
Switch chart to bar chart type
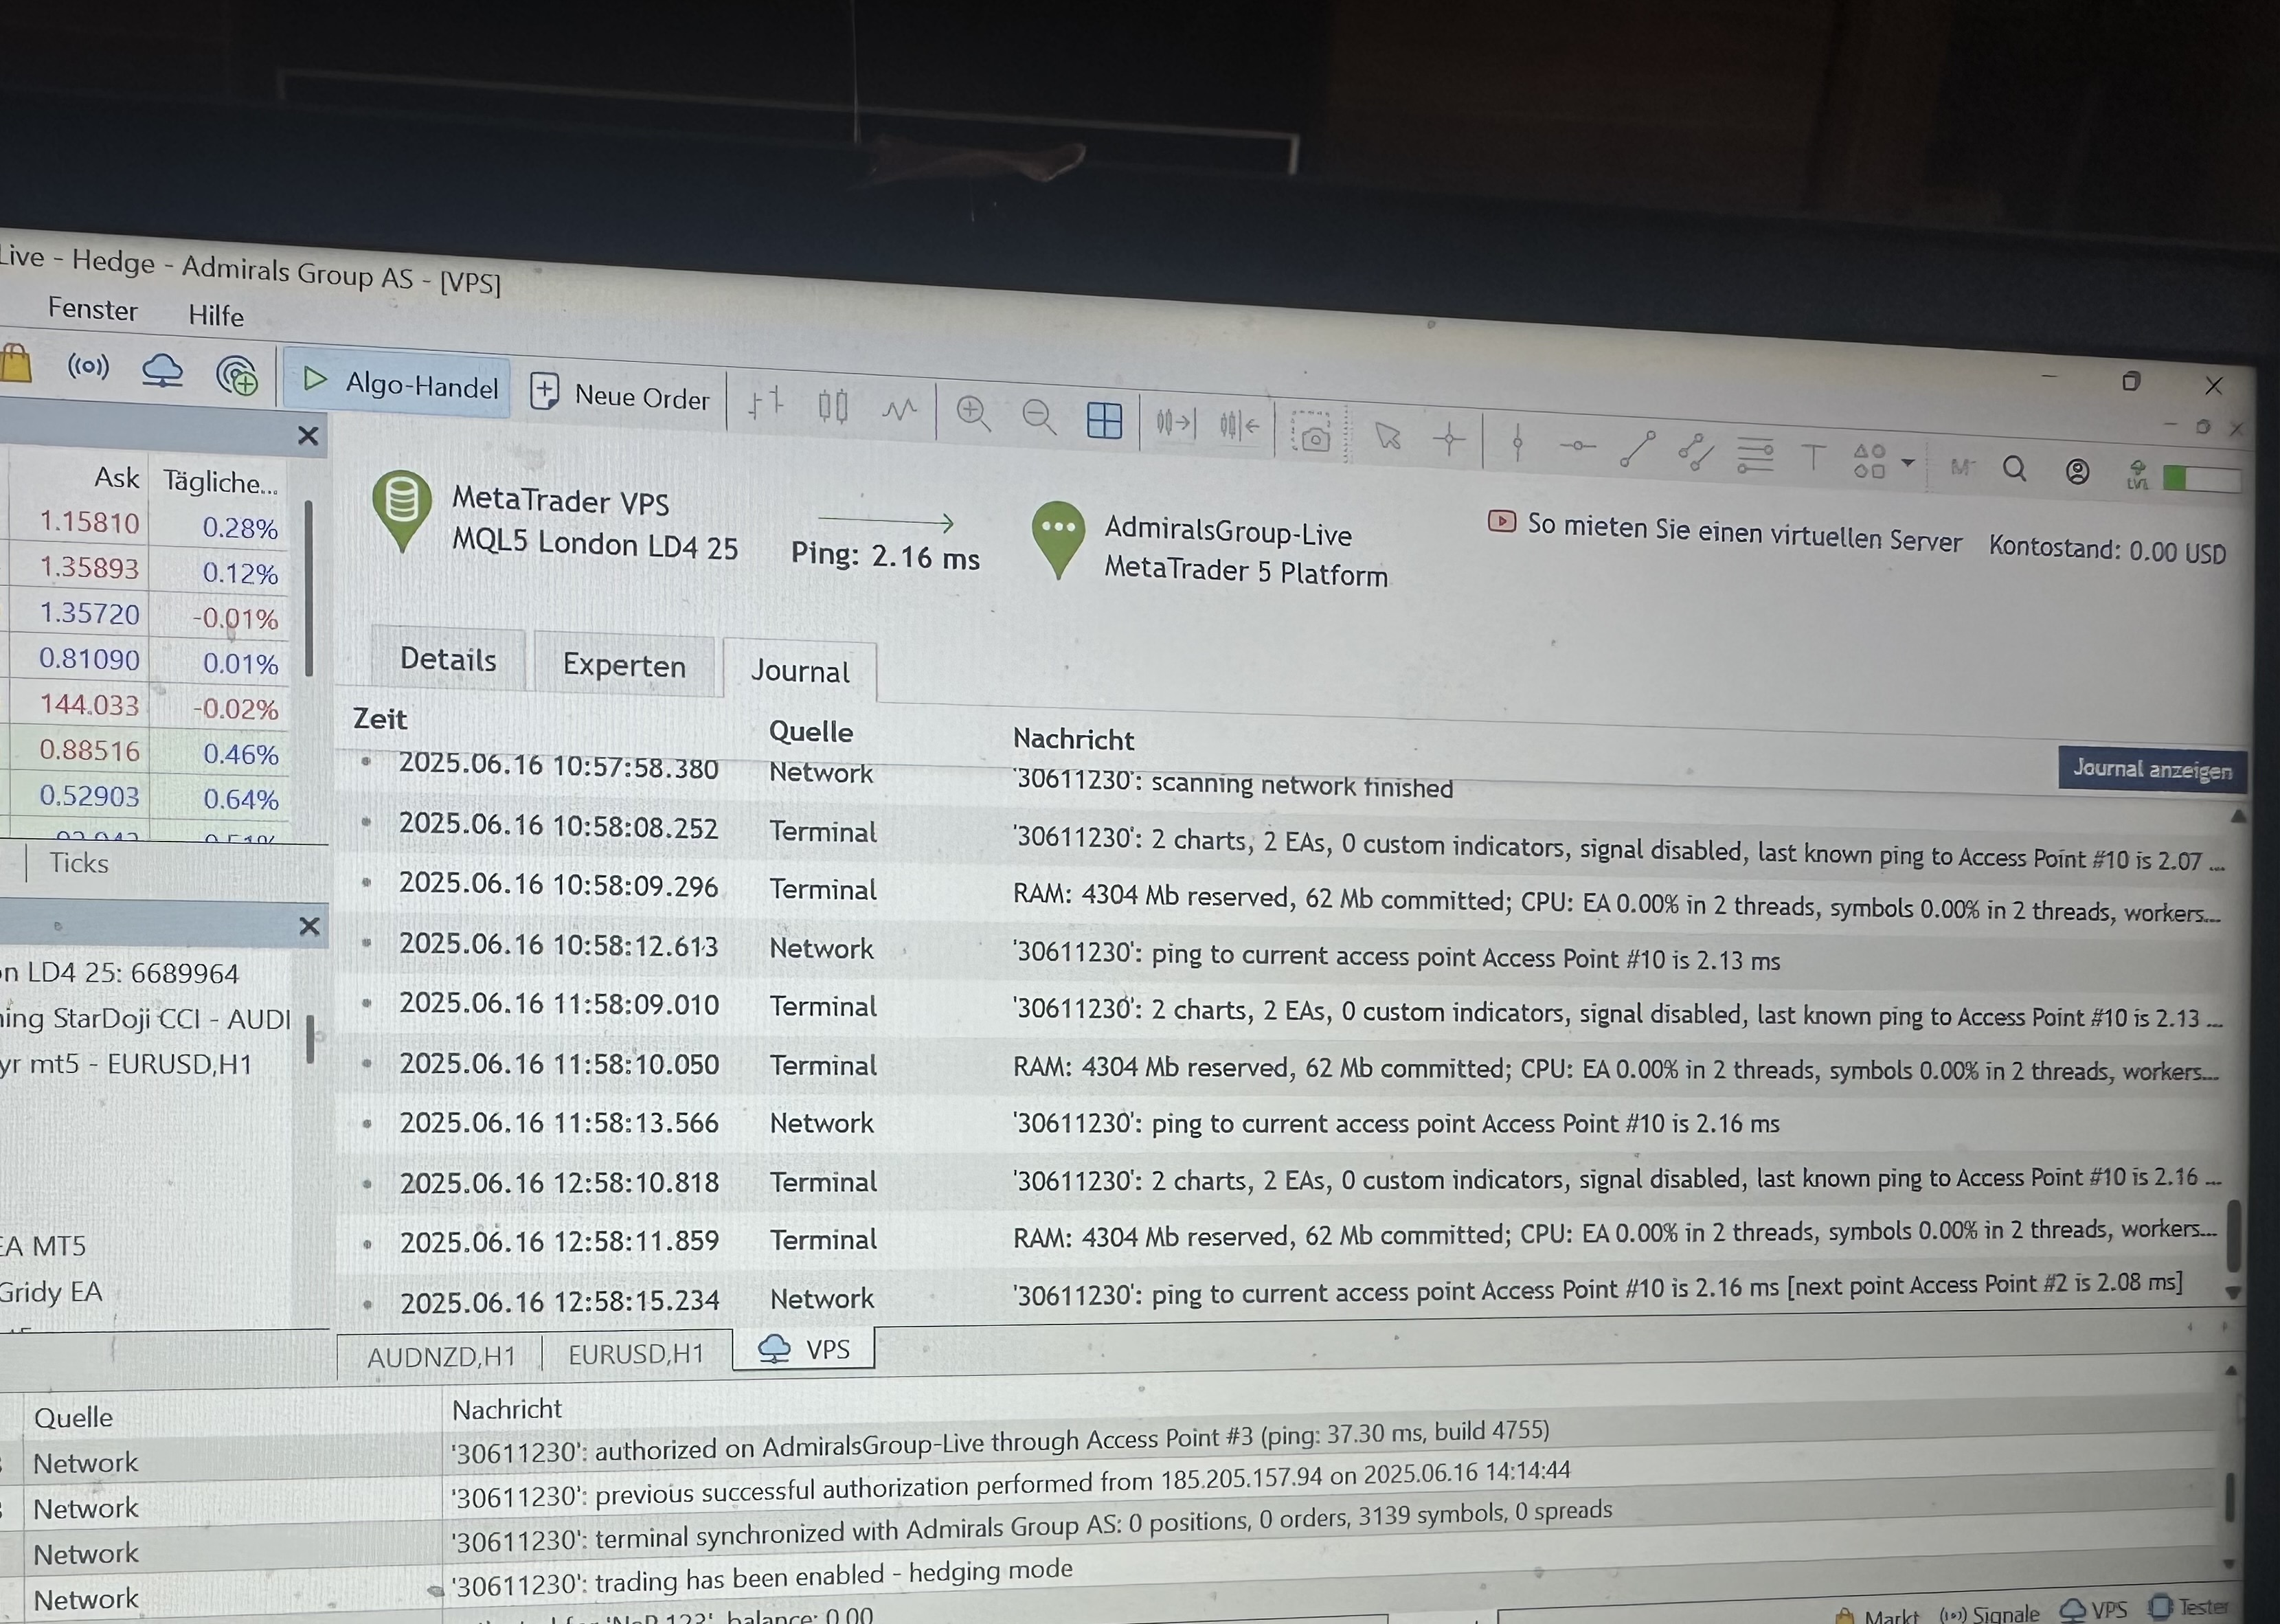pos(765,403)
